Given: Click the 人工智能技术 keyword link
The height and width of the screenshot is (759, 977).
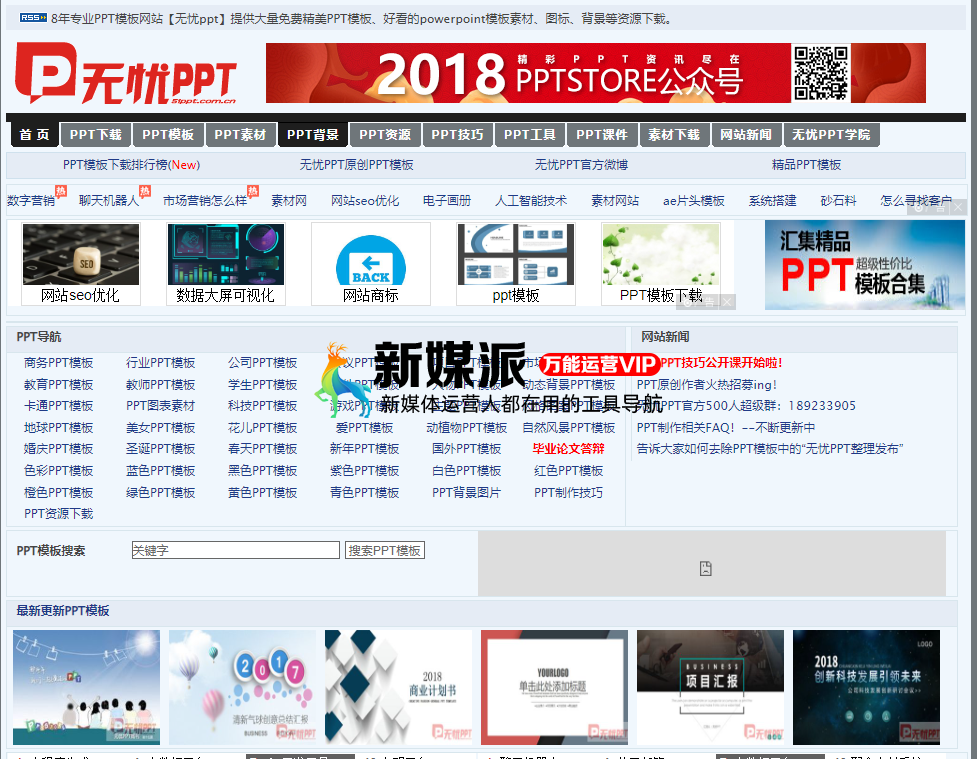Looking at the screenshot, I should [x=531, y=201].
